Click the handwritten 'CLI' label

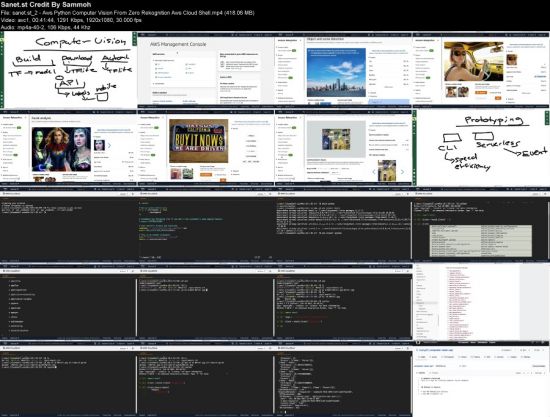(447, 148)
